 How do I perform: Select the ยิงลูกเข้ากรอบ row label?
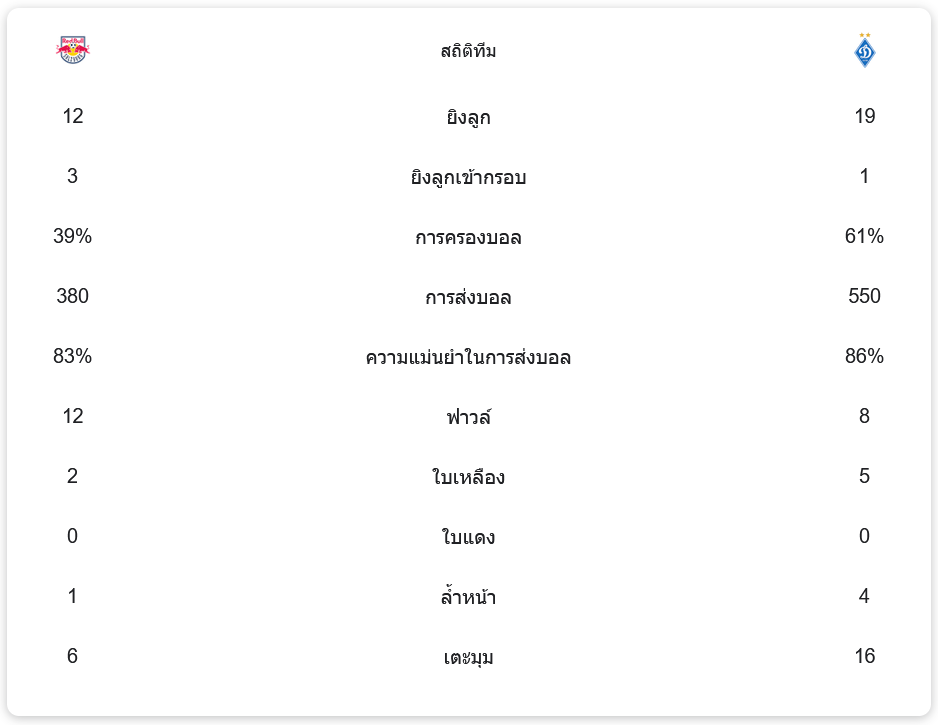pos(468,177)
